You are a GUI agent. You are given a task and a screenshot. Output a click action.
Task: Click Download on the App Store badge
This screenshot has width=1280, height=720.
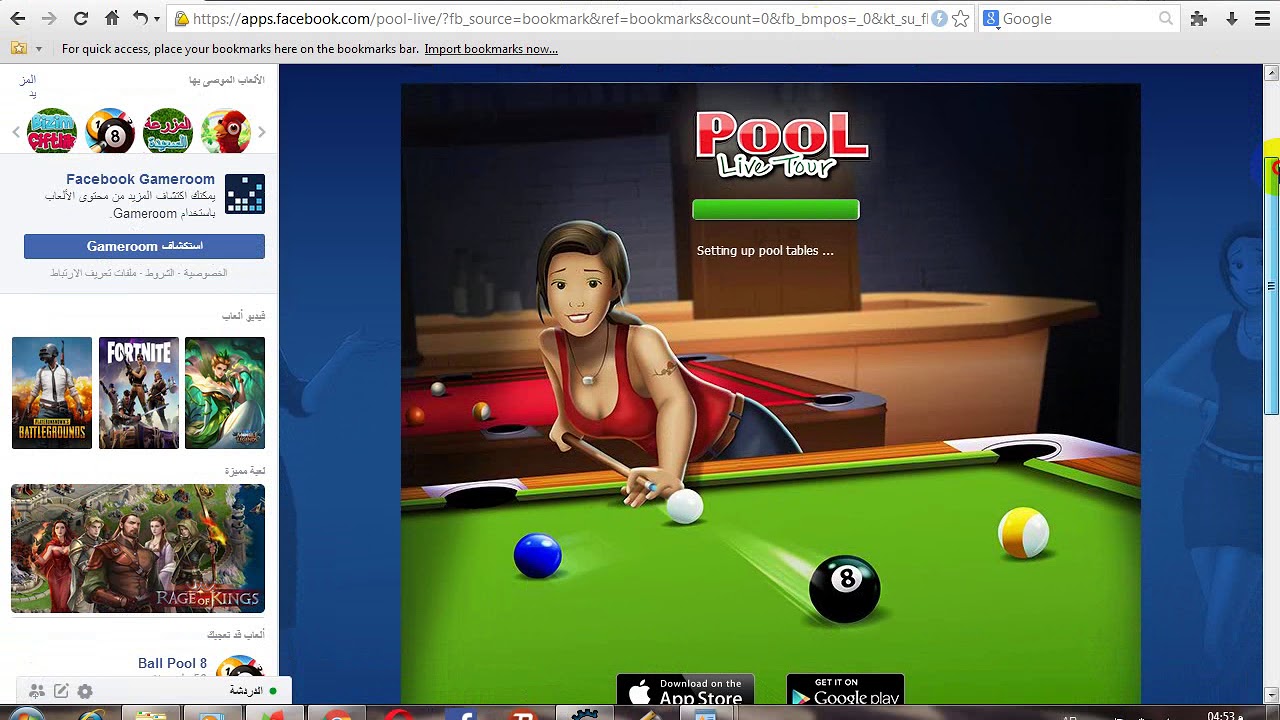point(686,691)
